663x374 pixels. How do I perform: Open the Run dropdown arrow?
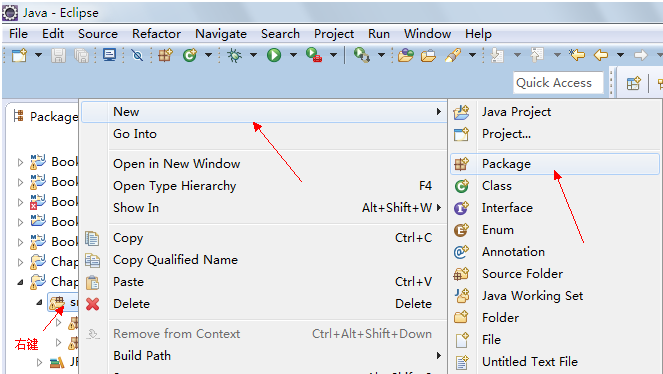(293, 55)
